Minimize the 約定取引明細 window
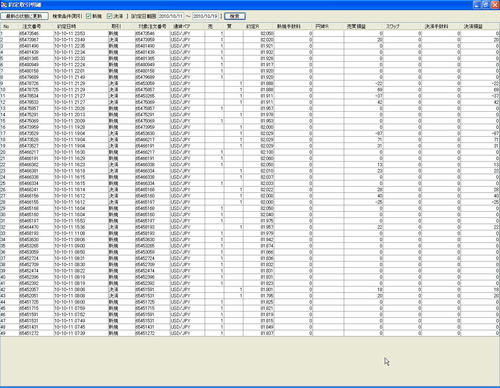This screenshot has height=388, width=500. [477, 5]
